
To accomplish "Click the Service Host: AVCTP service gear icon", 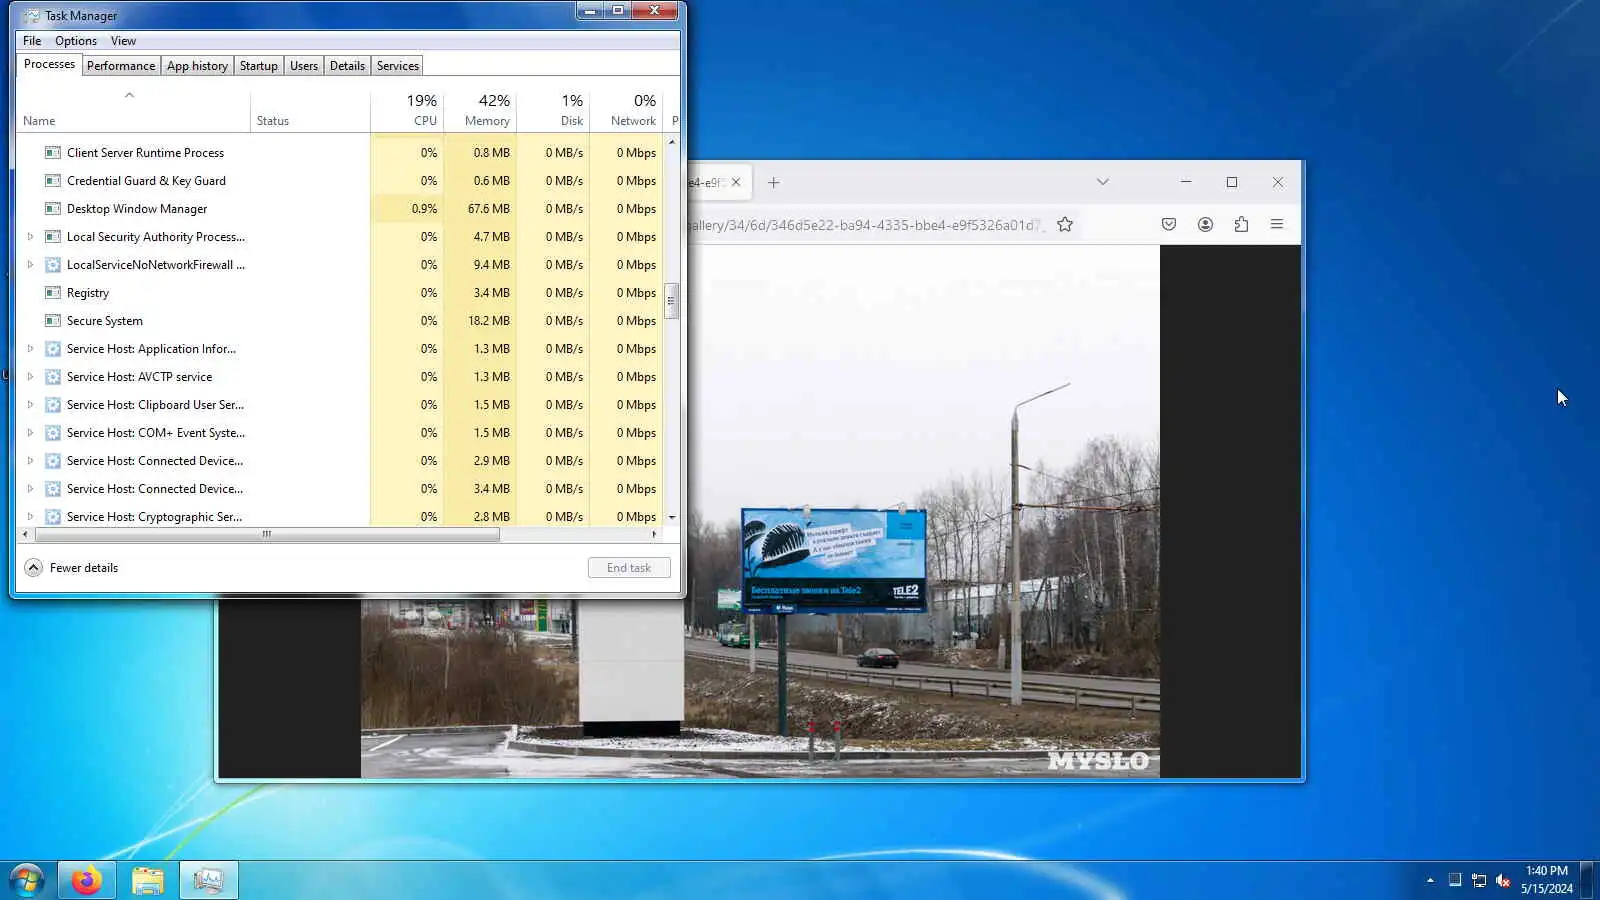I will click(x=53, y=377).
